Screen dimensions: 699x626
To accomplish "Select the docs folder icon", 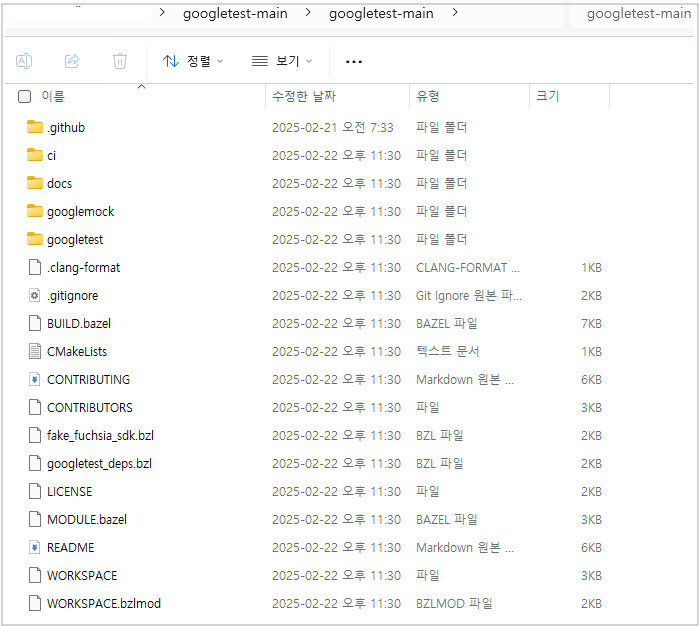I will (35, 183).
